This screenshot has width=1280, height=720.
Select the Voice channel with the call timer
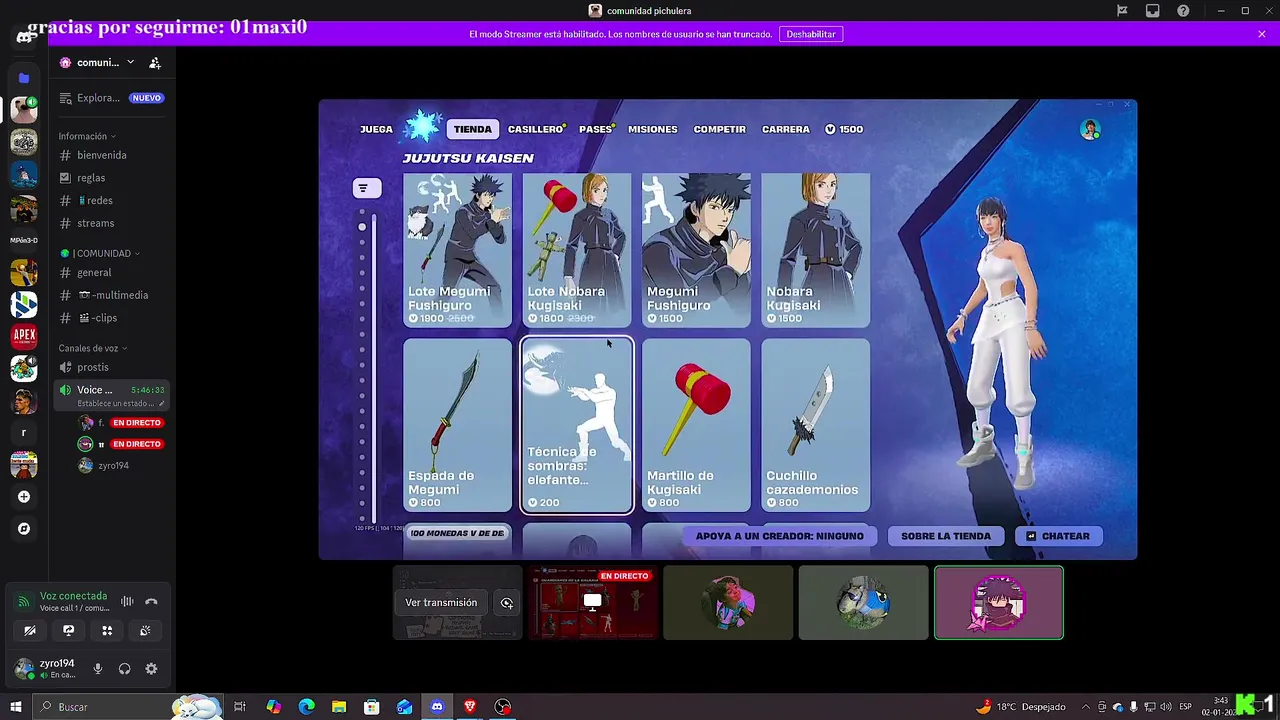click(112, 395)
